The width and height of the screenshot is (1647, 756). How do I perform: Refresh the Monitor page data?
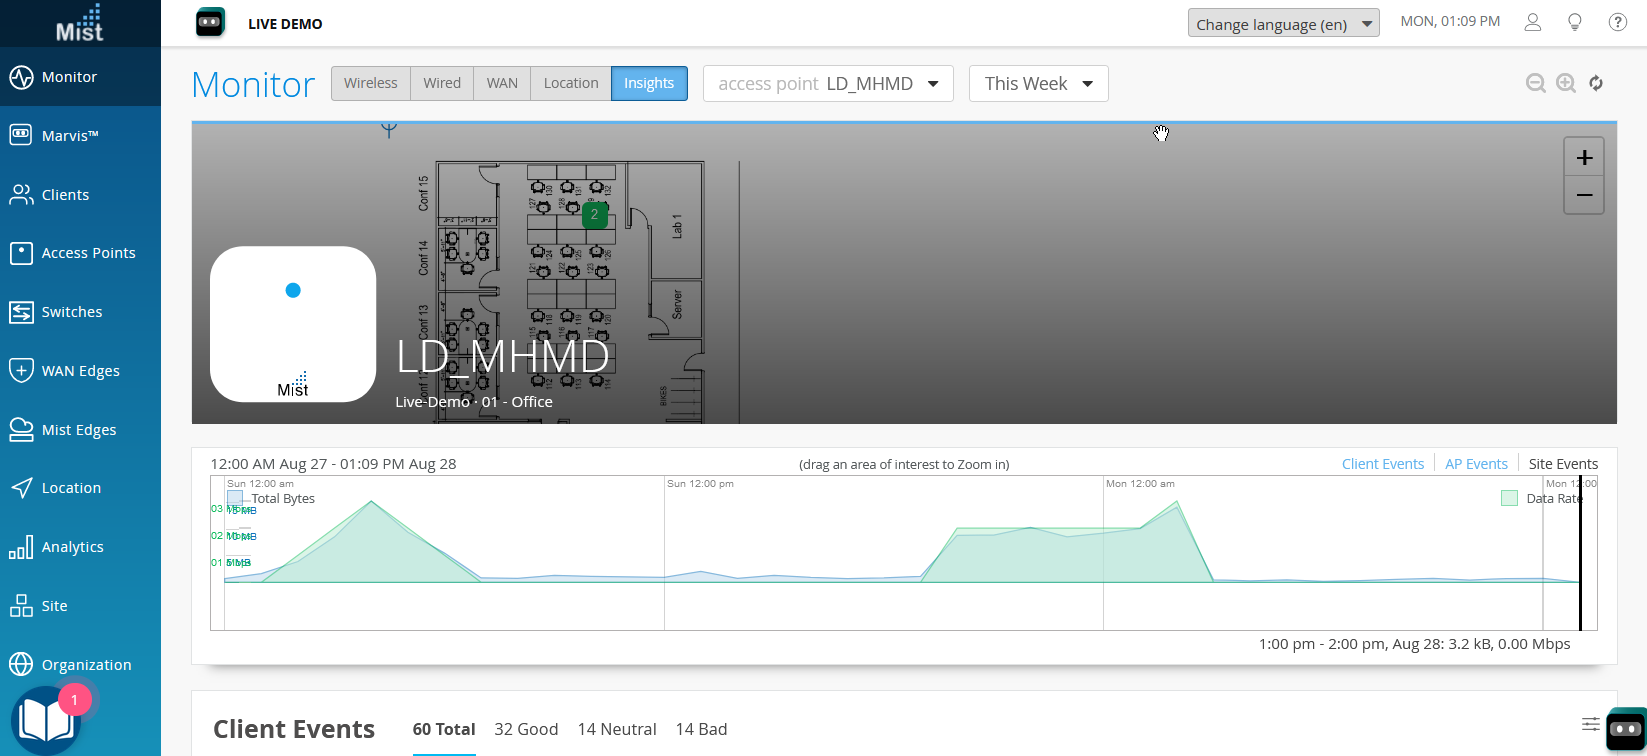(x=1596, y=84)
